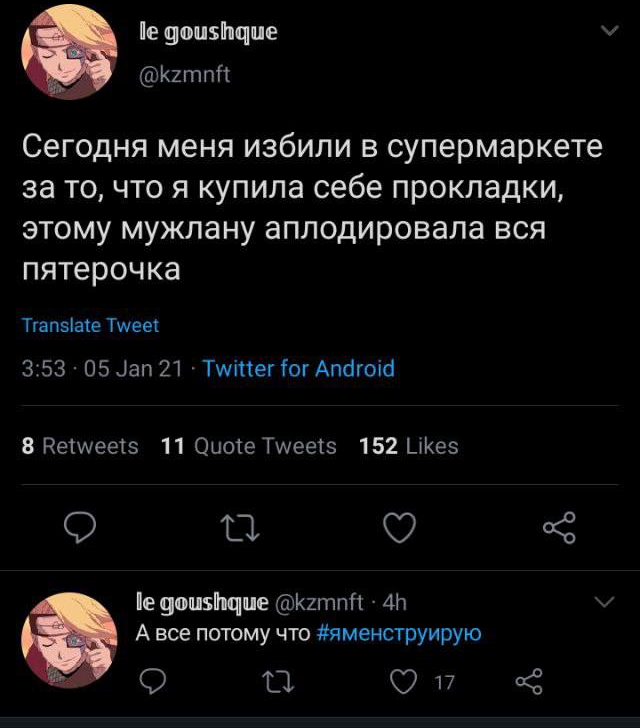Expand the reply tweet options chevron
The image size is (640, 728).
[x=603, y=602]
